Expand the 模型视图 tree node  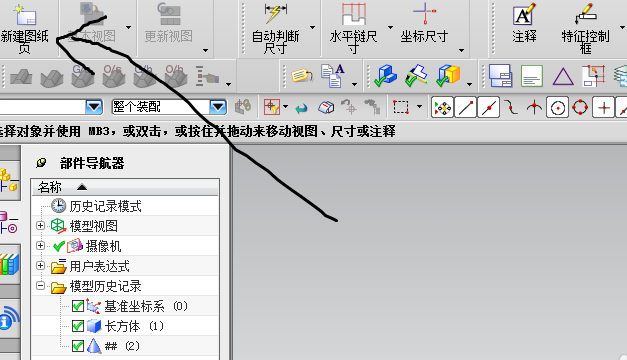point(40,226)
